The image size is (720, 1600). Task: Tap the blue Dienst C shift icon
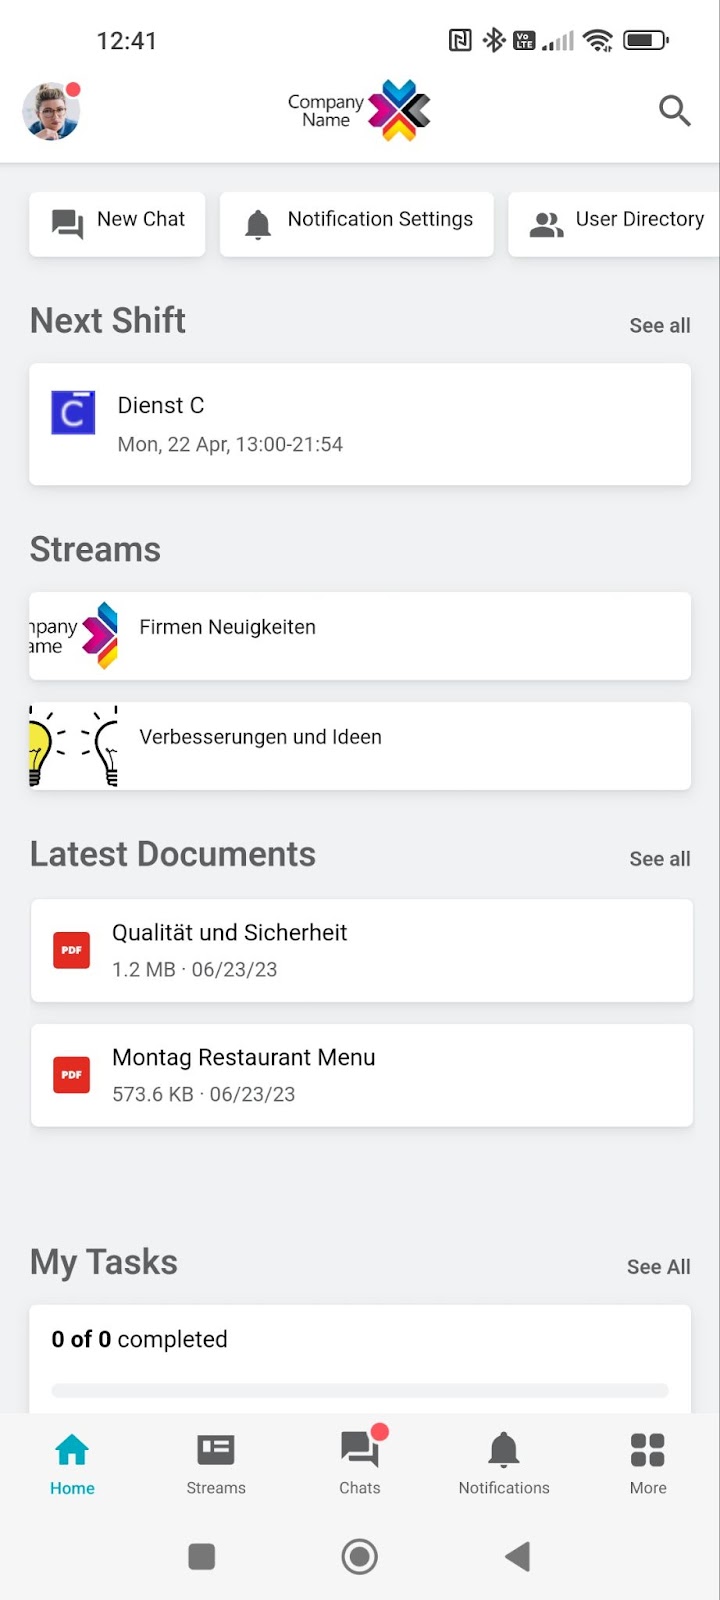click(73, 412)
